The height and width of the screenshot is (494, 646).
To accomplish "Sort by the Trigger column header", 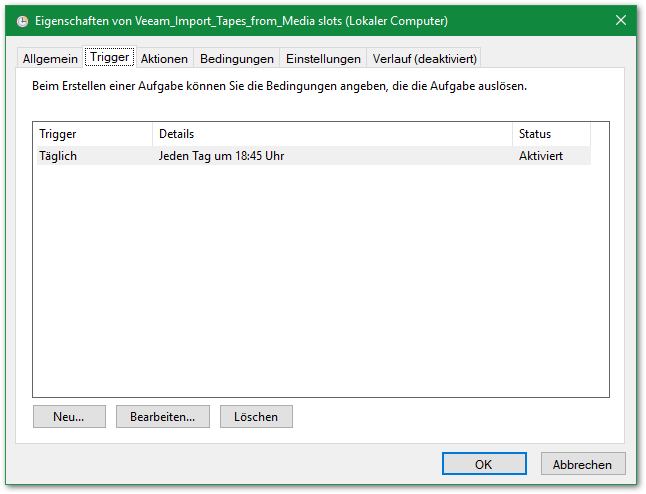I will pyautogui.click(x=93, y=134).
